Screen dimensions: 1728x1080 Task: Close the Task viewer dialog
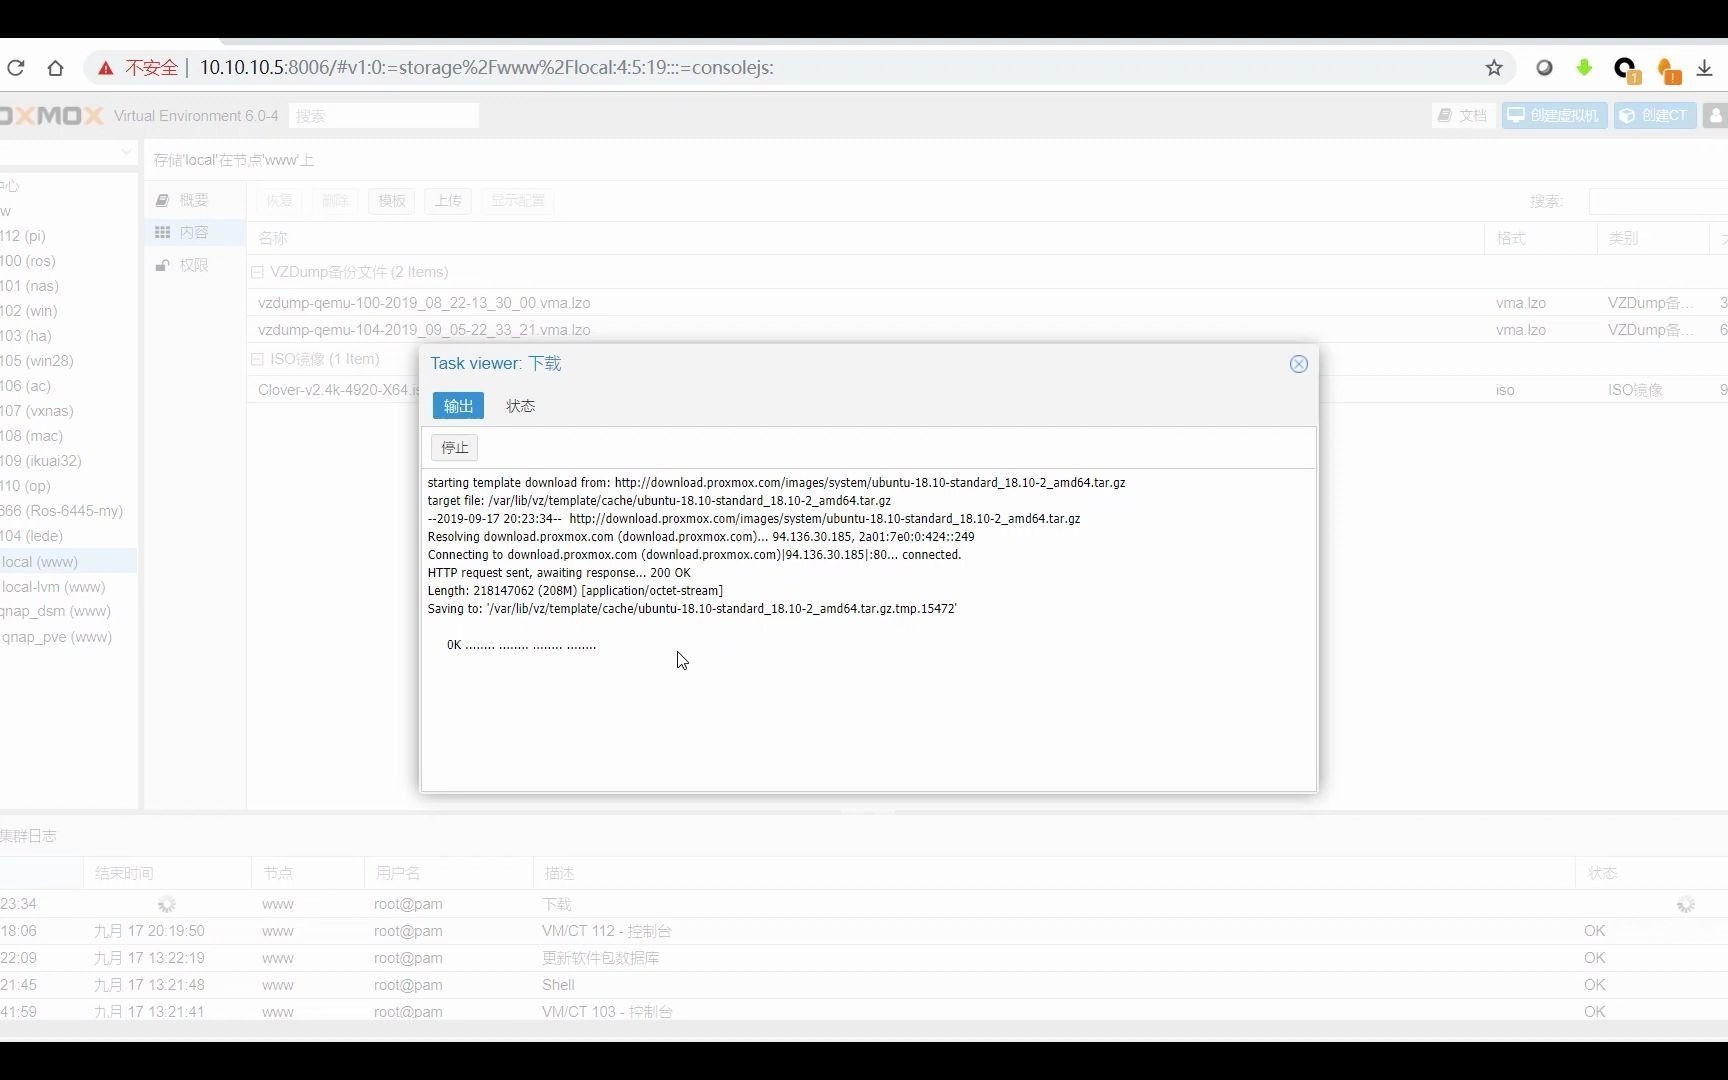pyautogui.click(x=1299, y=364)
